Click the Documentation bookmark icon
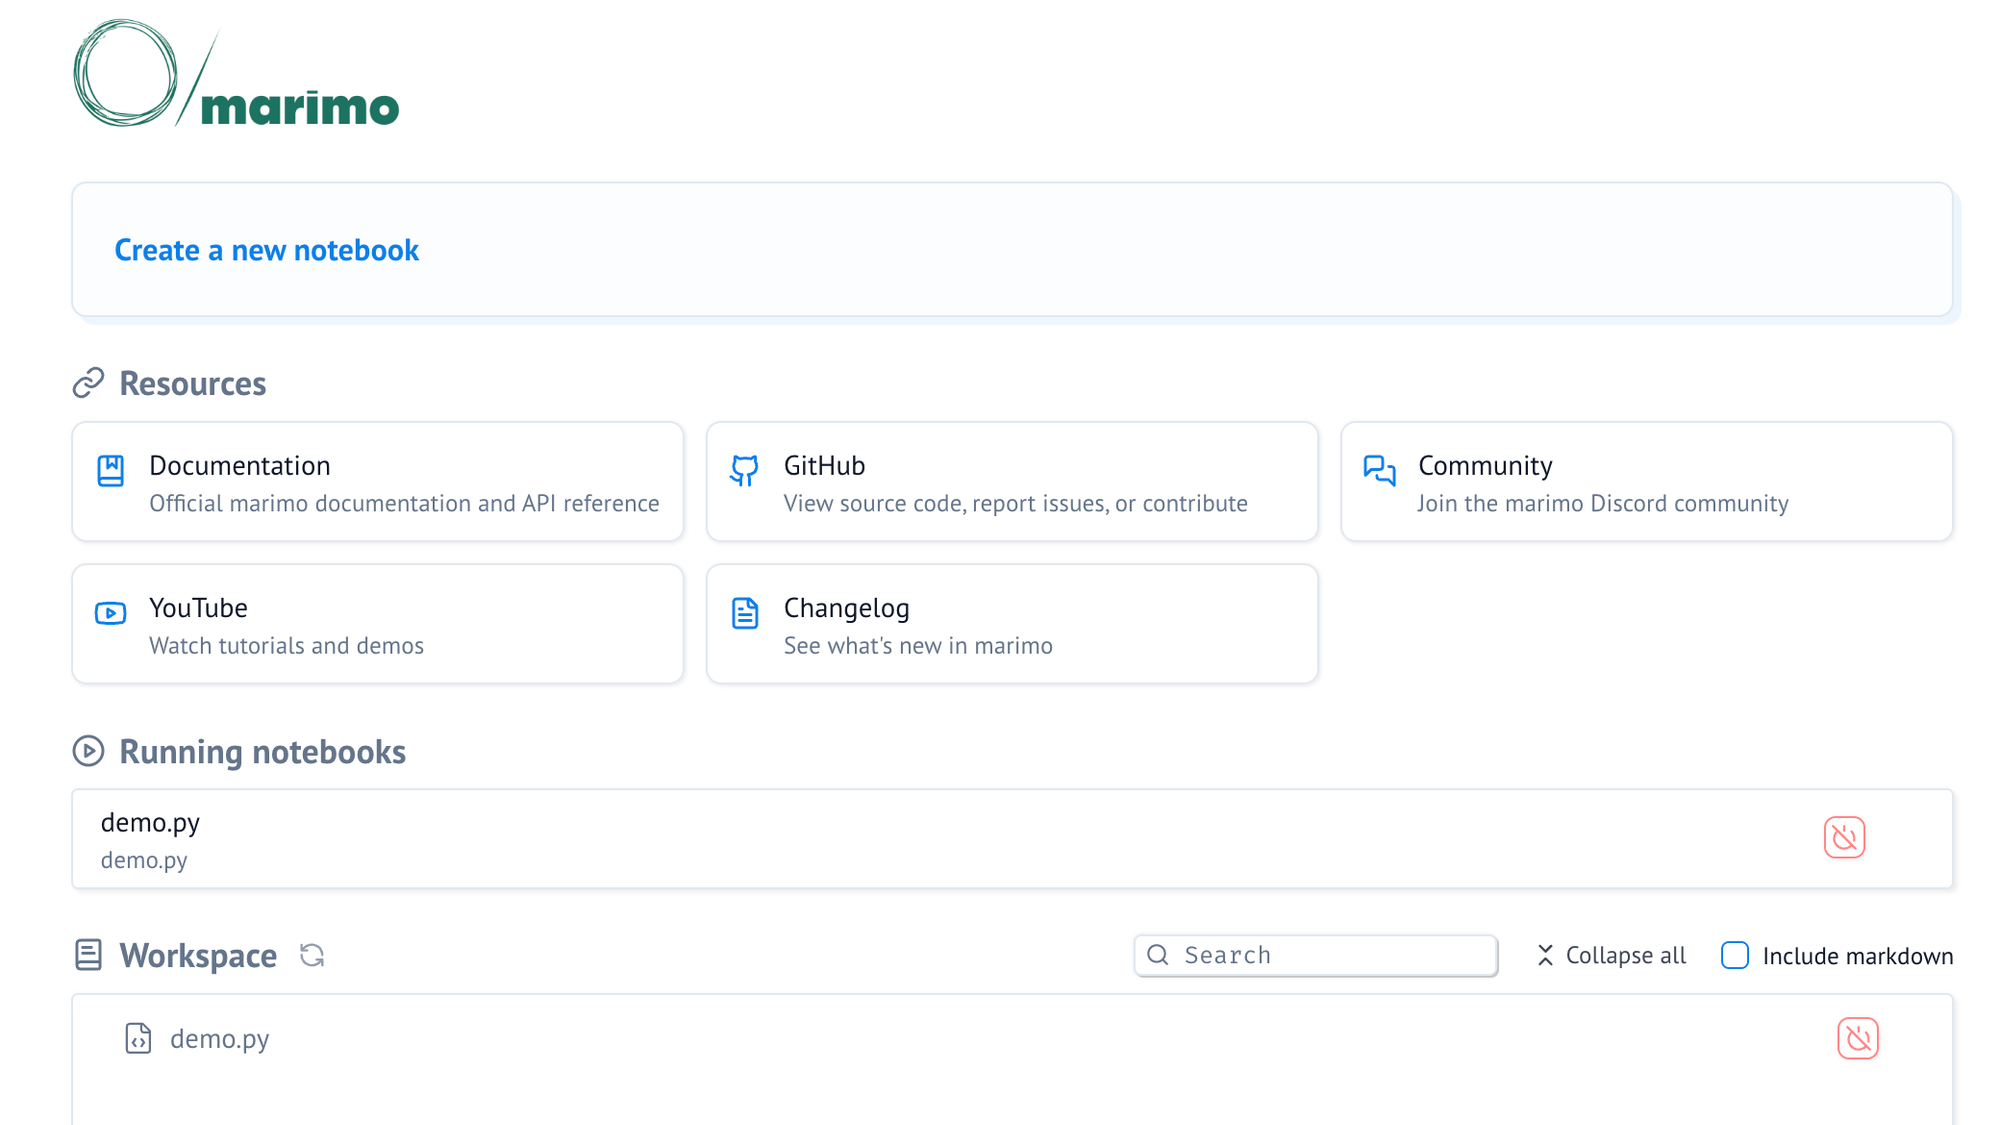This screenshot has width=2000, height=1125. point(110,470)
